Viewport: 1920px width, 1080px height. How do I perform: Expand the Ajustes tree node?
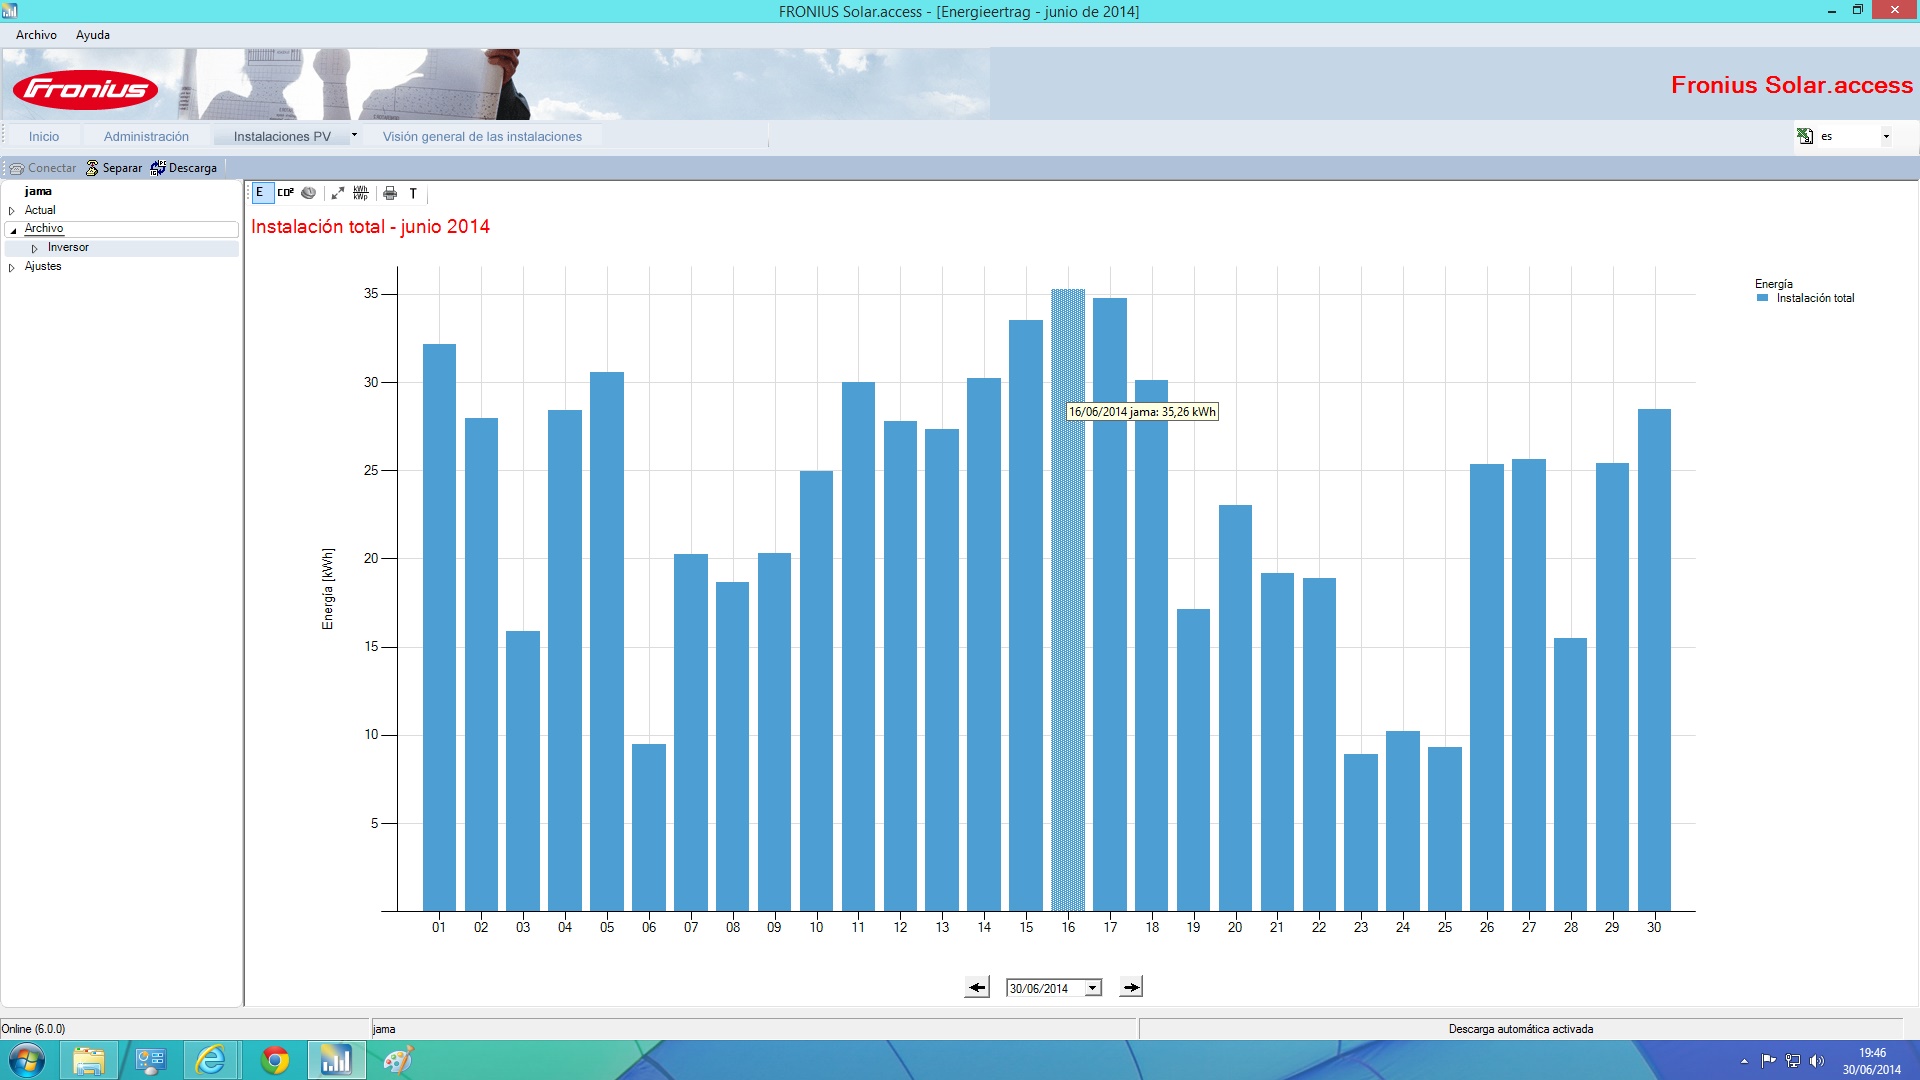coord(12,267)
